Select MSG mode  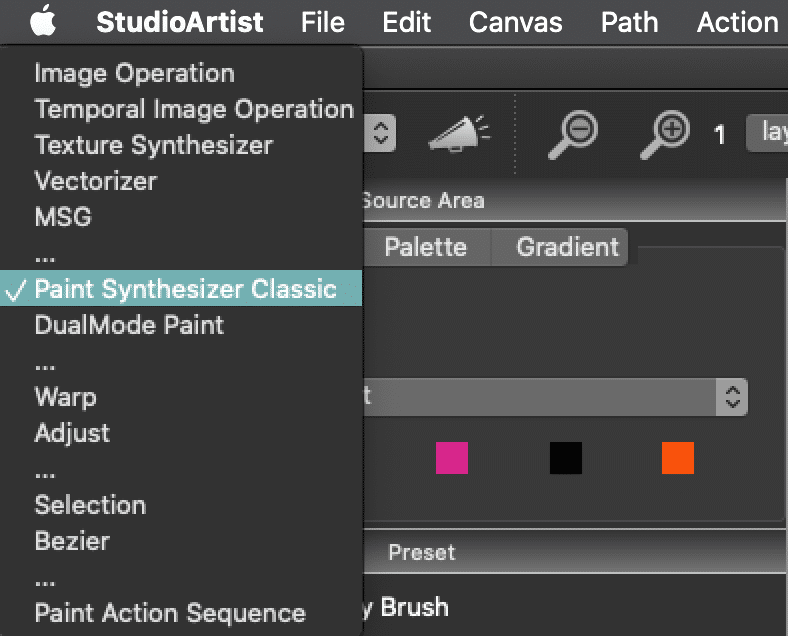point(181,217)
